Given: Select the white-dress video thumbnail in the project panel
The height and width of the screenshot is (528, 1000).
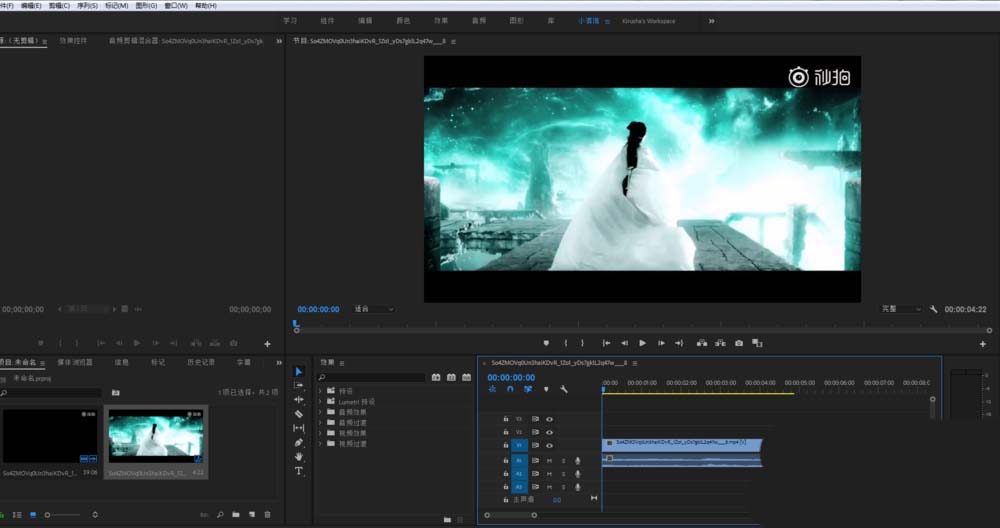Looking at the screenshot, I should pyautogui.click(x=157, y=437).
